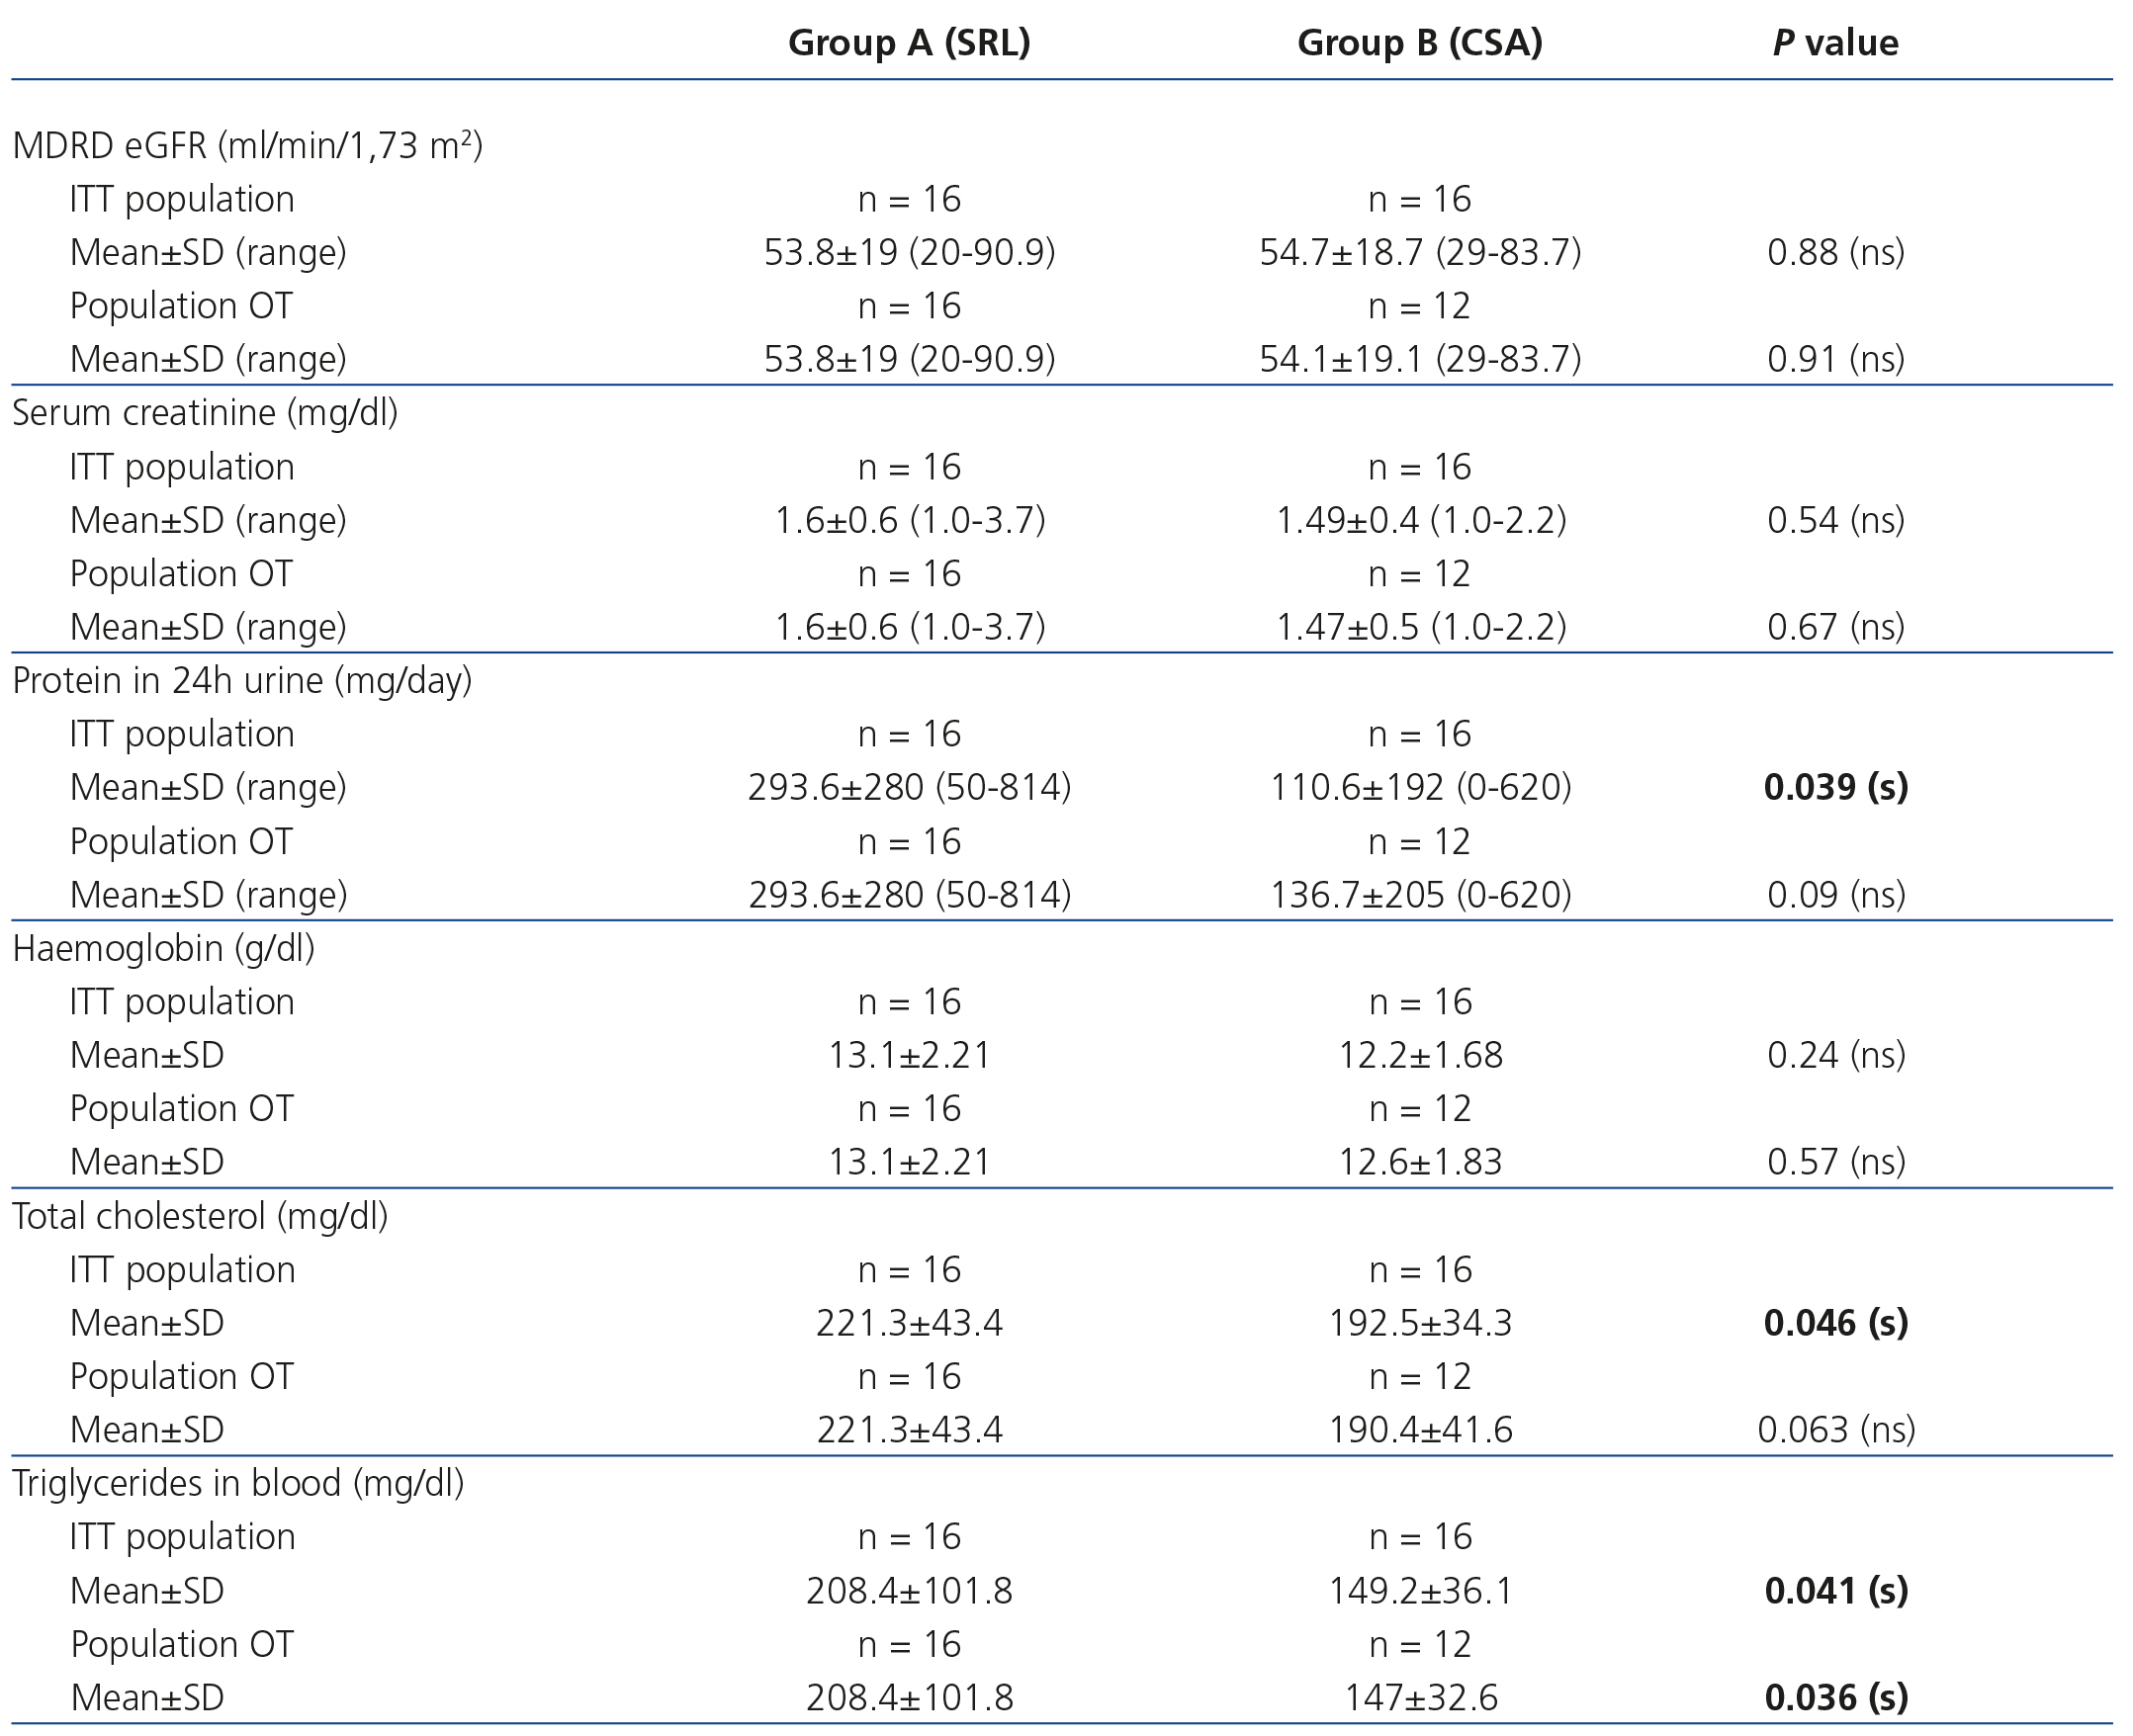Screen dimensions: 2133x1736
Task: Select the bold P value 0.041 (s)
Action: (x=1836, y=1591)
